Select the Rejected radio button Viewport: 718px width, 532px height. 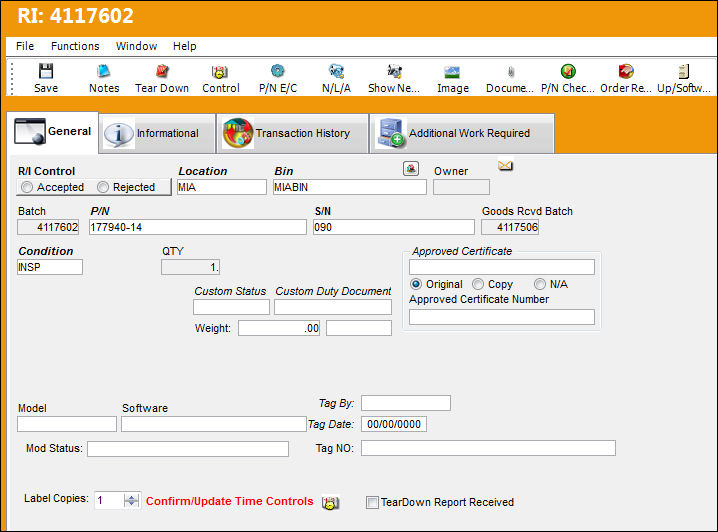click(x=103, y=187)
